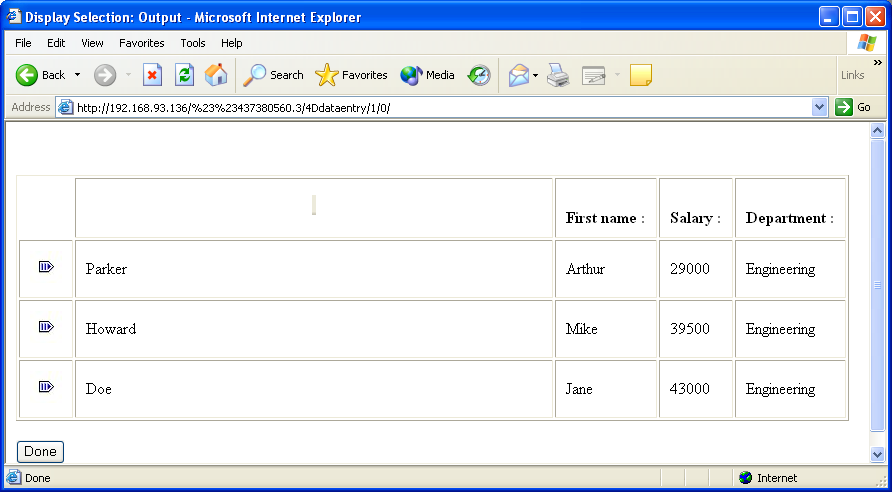The width and height of the screenshot is (892, 492).
Task: Open the History toolbar icon
Action: [480, 75]
